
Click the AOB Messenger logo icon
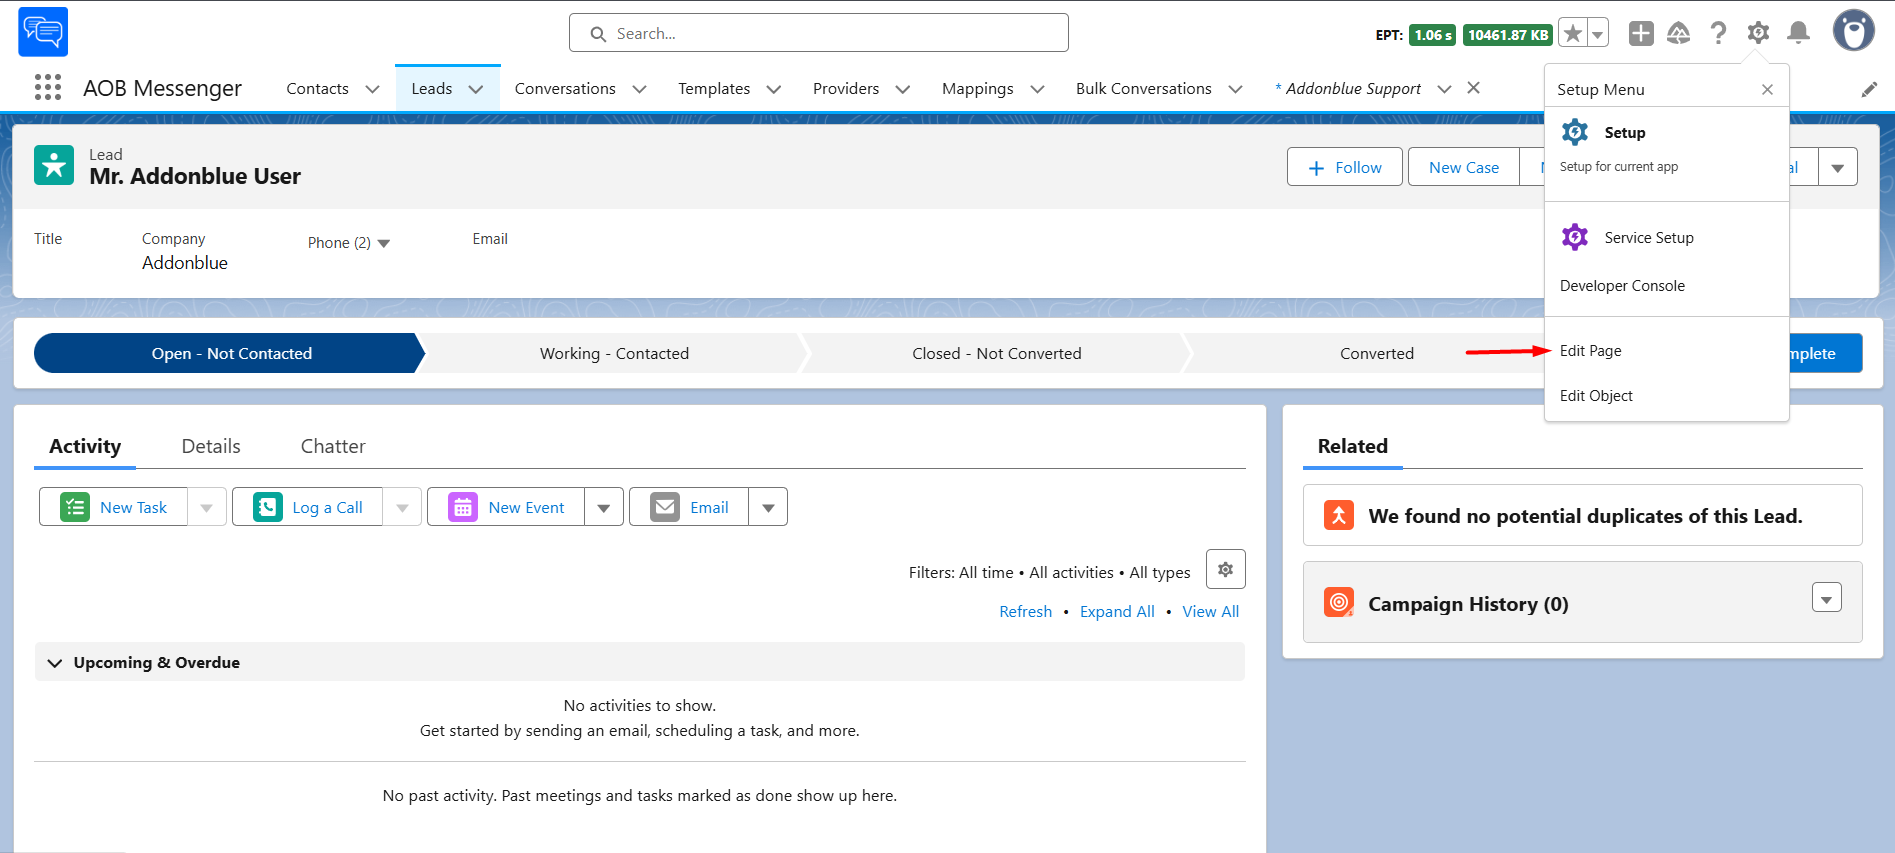(43, 32)
